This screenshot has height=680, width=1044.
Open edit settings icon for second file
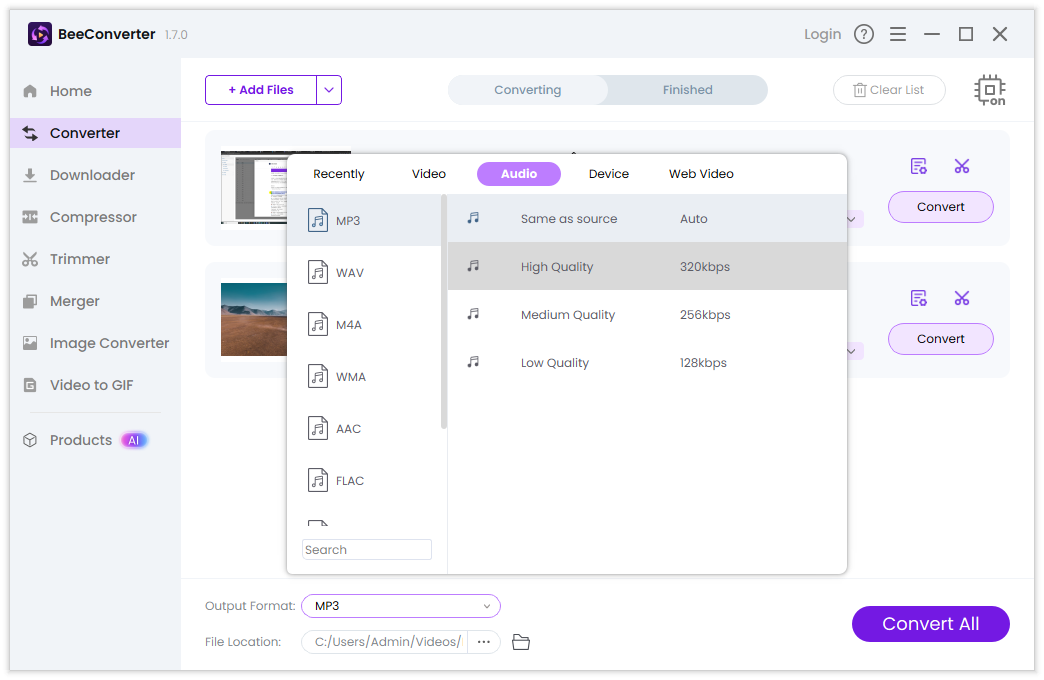click(x=919, y=298)
